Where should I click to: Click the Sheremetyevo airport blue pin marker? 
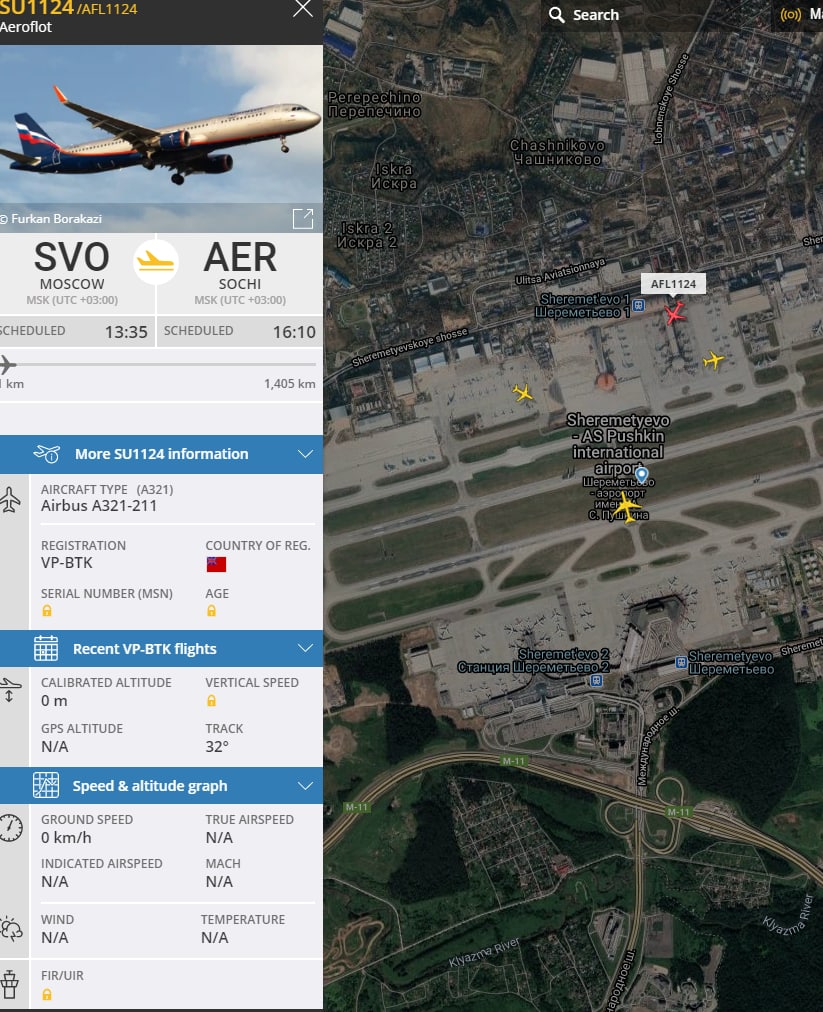[642, 476]
